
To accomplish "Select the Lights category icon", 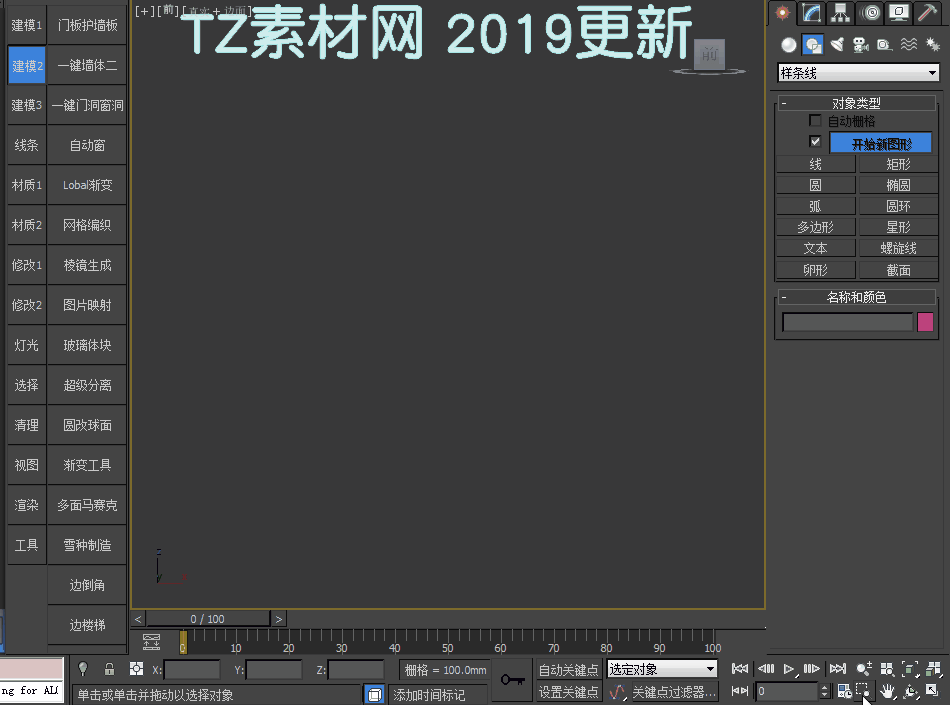I will coord(837,45).
